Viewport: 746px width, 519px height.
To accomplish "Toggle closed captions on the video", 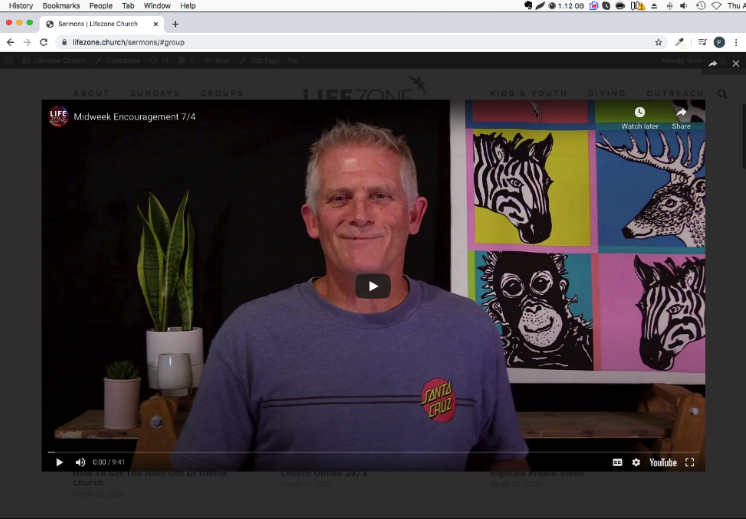I will (617, 462).
